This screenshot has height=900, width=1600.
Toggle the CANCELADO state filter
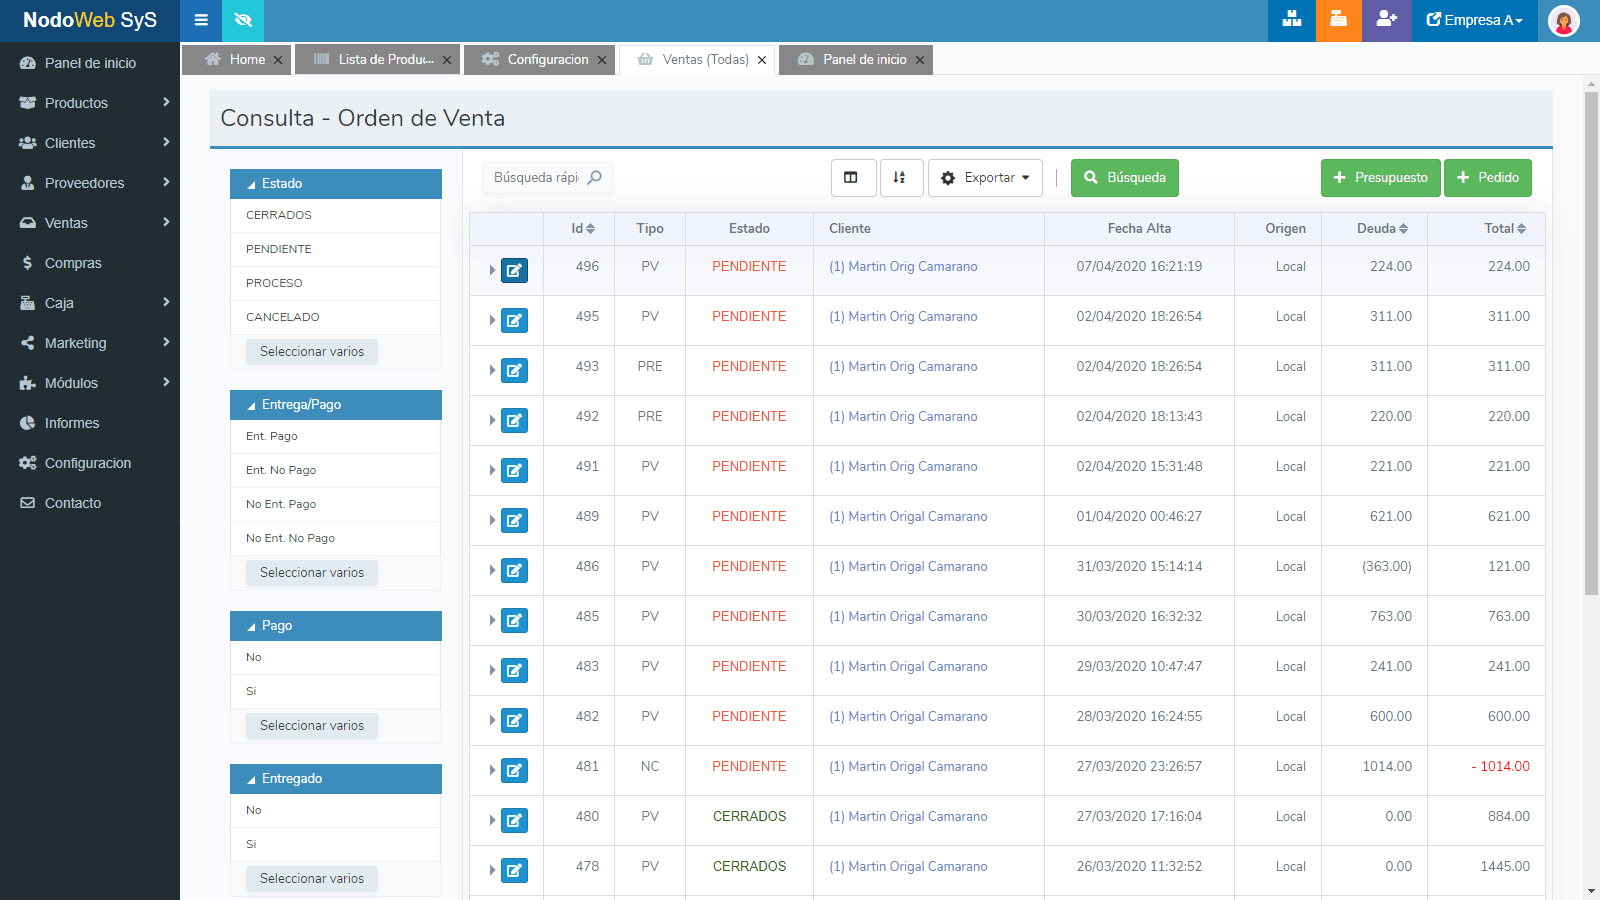point(283,317)
